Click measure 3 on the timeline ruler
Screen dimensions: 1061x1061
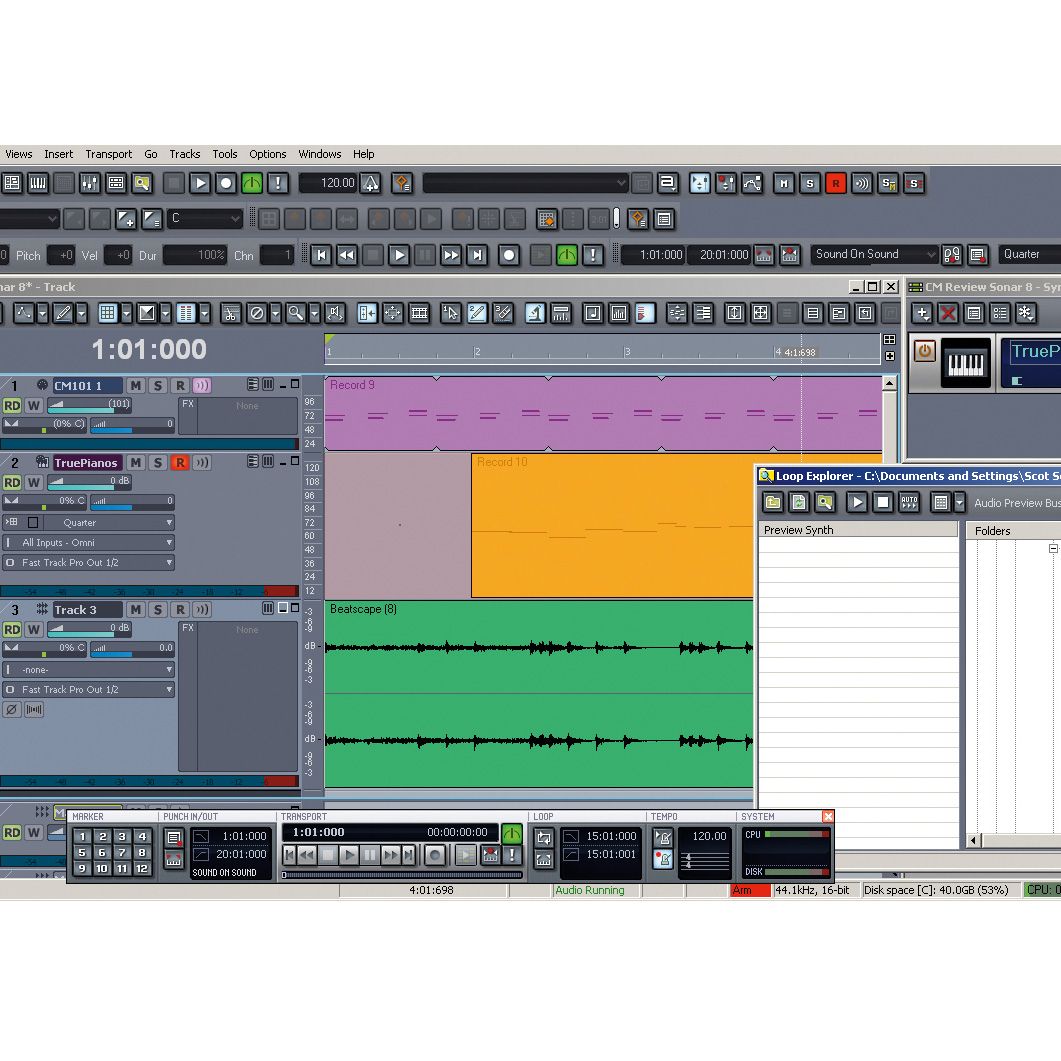(x=627, y=352)
